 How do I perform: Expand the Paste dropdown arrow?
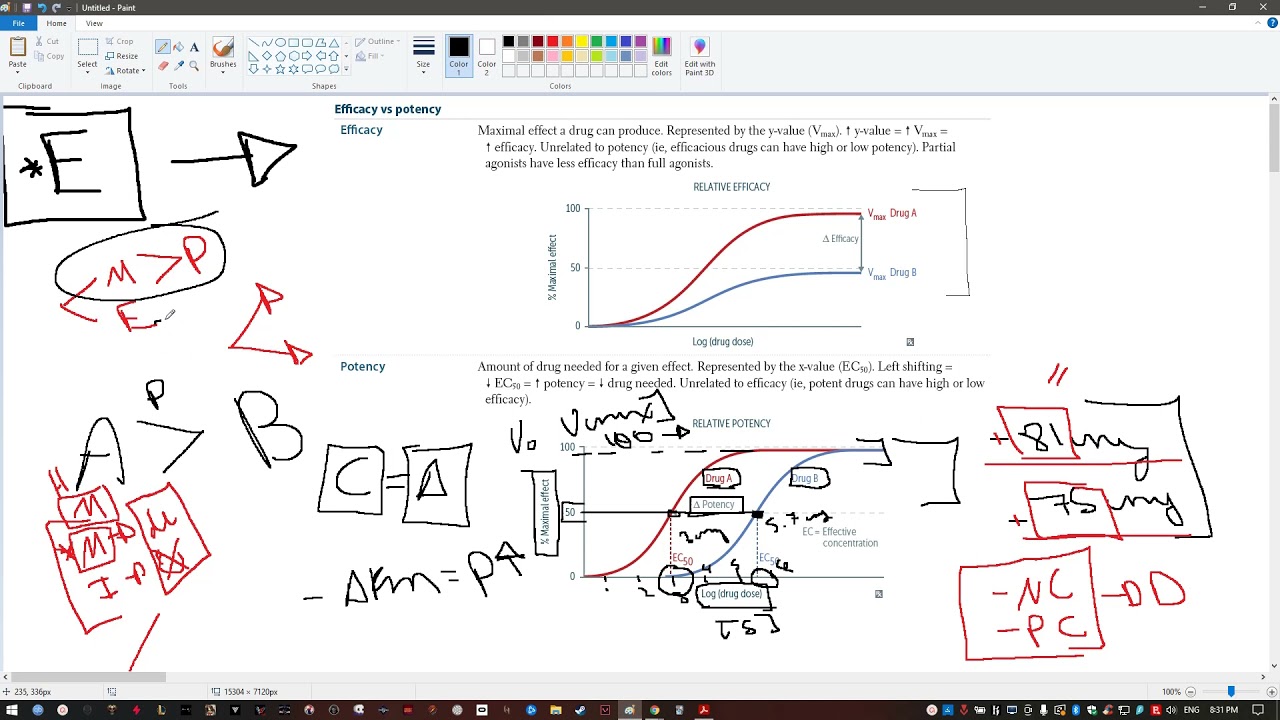18,72
